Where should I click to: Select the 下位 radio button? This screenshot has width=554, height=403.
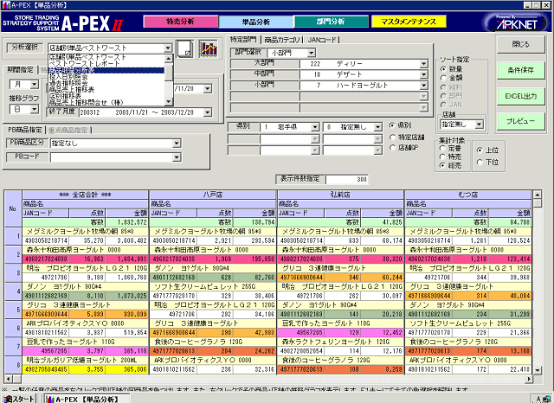479,162
